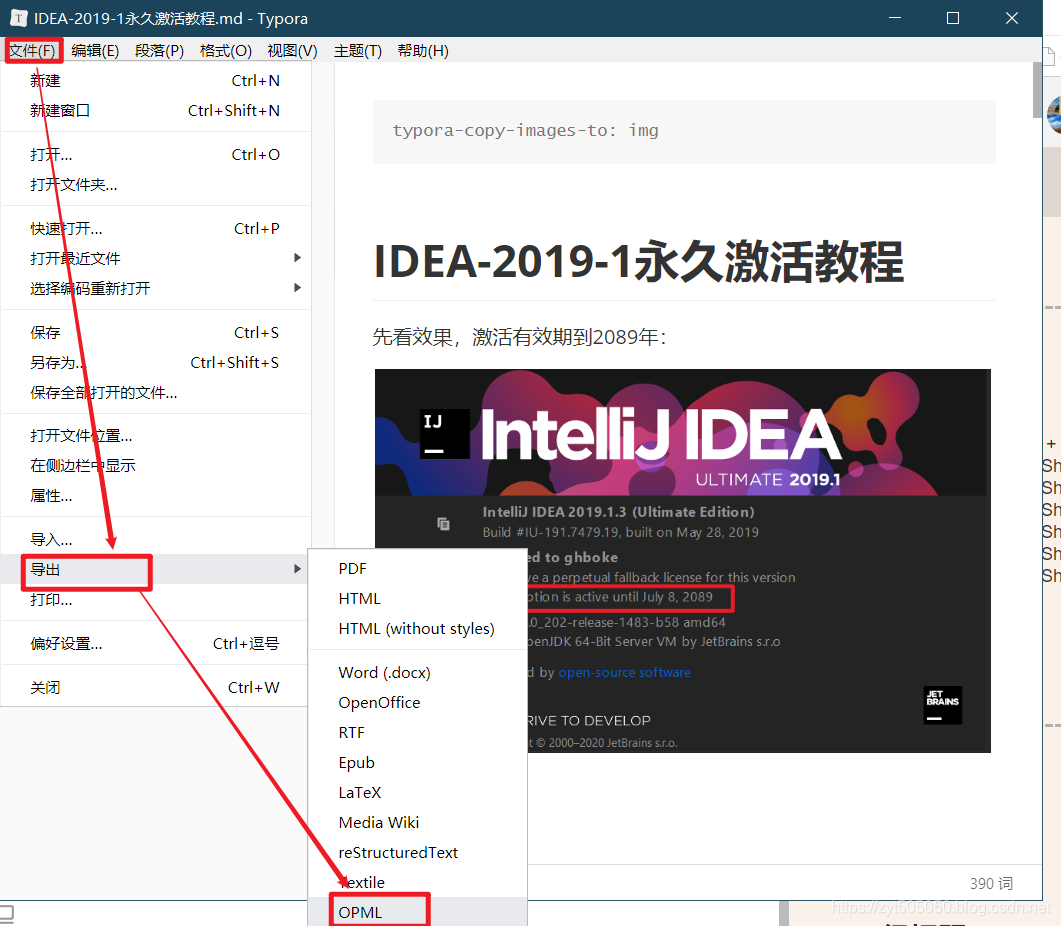Open 属性... menu entry
The width and height of the screenshot is (1061, 926).
point(155,495)
